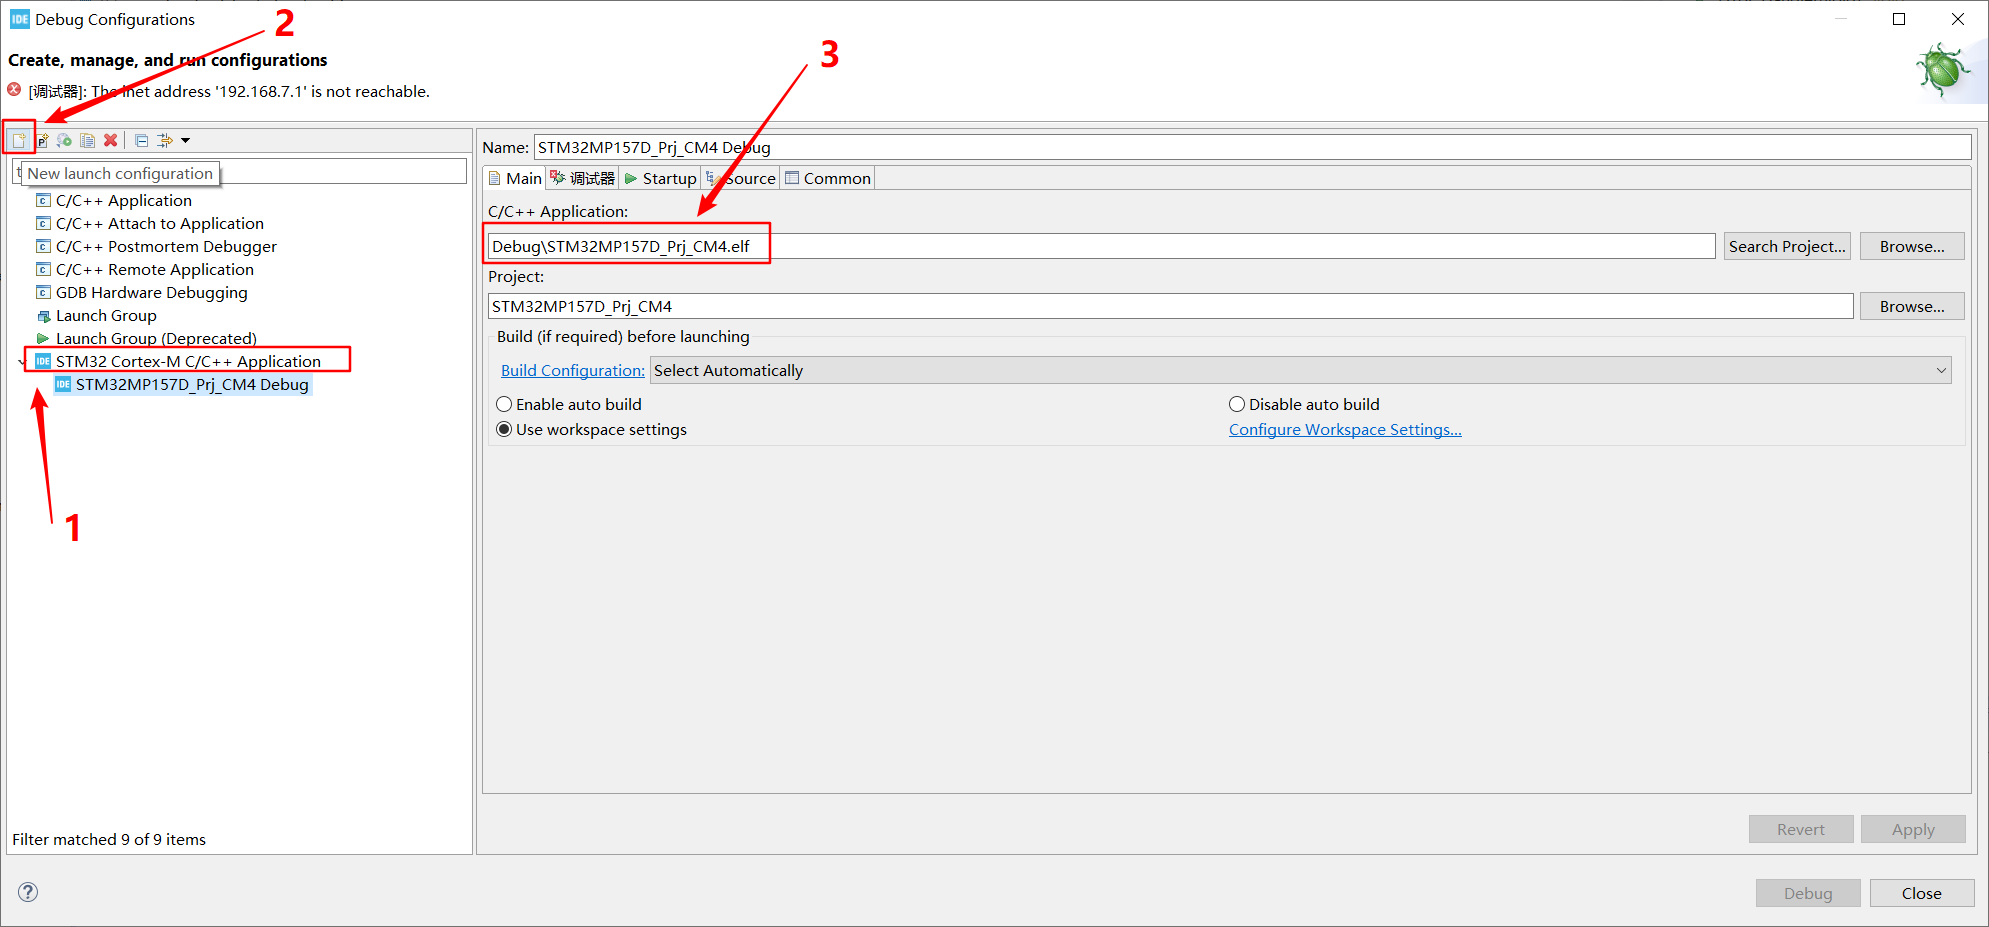Collapse all configurations in the tree
The height and width of the screenshot is (927, 1989).
pos(141,140)
